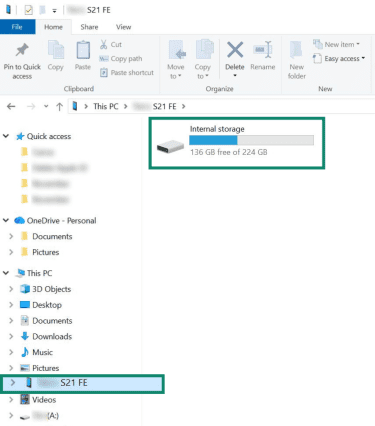
Task: Click the Move to icon
Action: point(176,50)
